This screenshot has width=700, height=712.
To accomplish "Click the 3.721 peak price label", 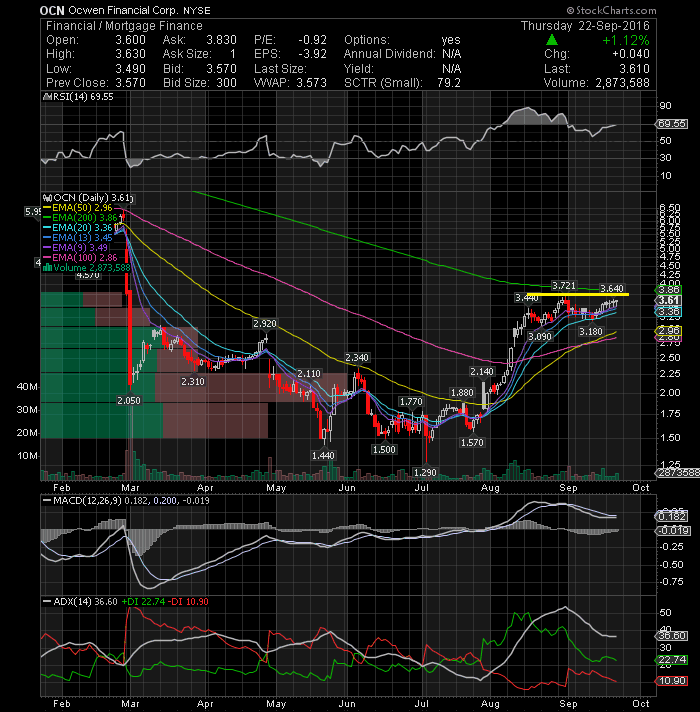I will coord(563,286).
